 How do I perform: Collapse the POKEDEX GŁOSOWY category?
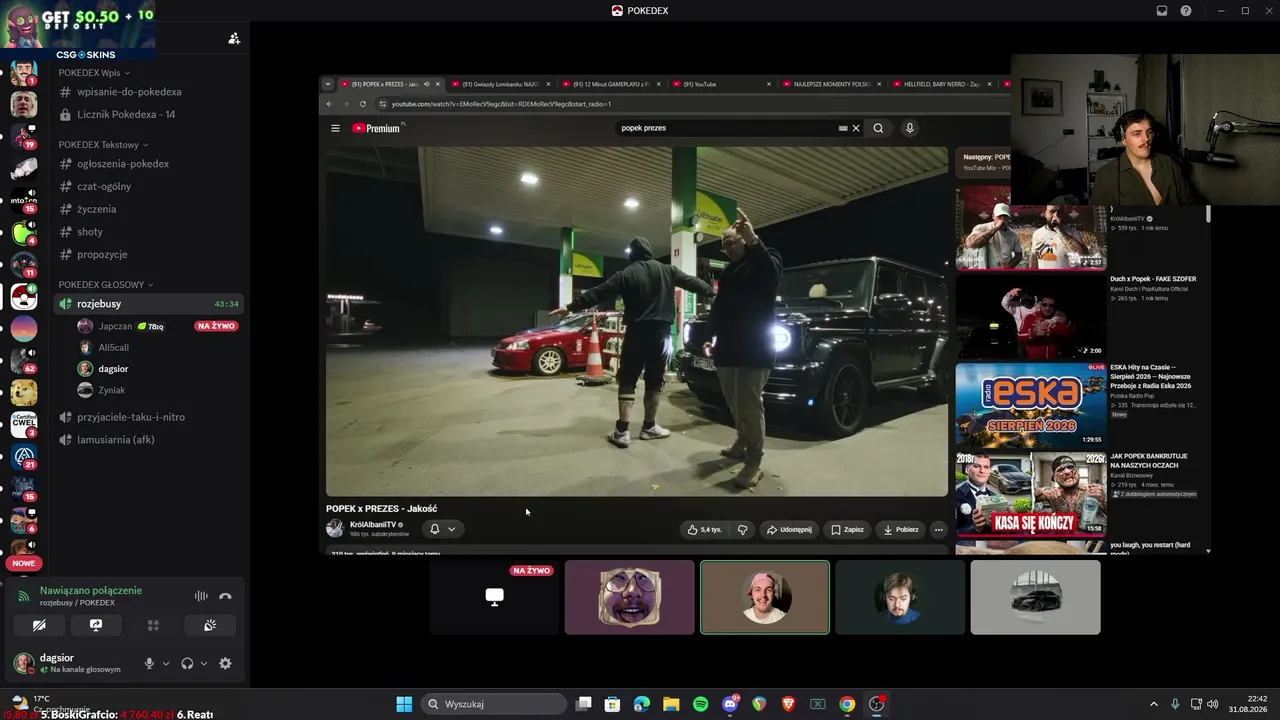[106, 285]
